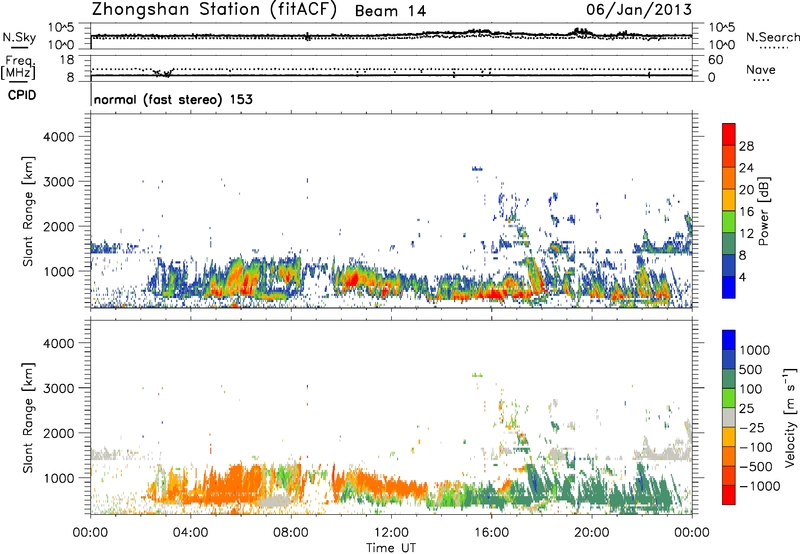This screenshot has width=800, height=554.
Task: Click the '4000' tick on the power panel
Action: coord(58,137)
